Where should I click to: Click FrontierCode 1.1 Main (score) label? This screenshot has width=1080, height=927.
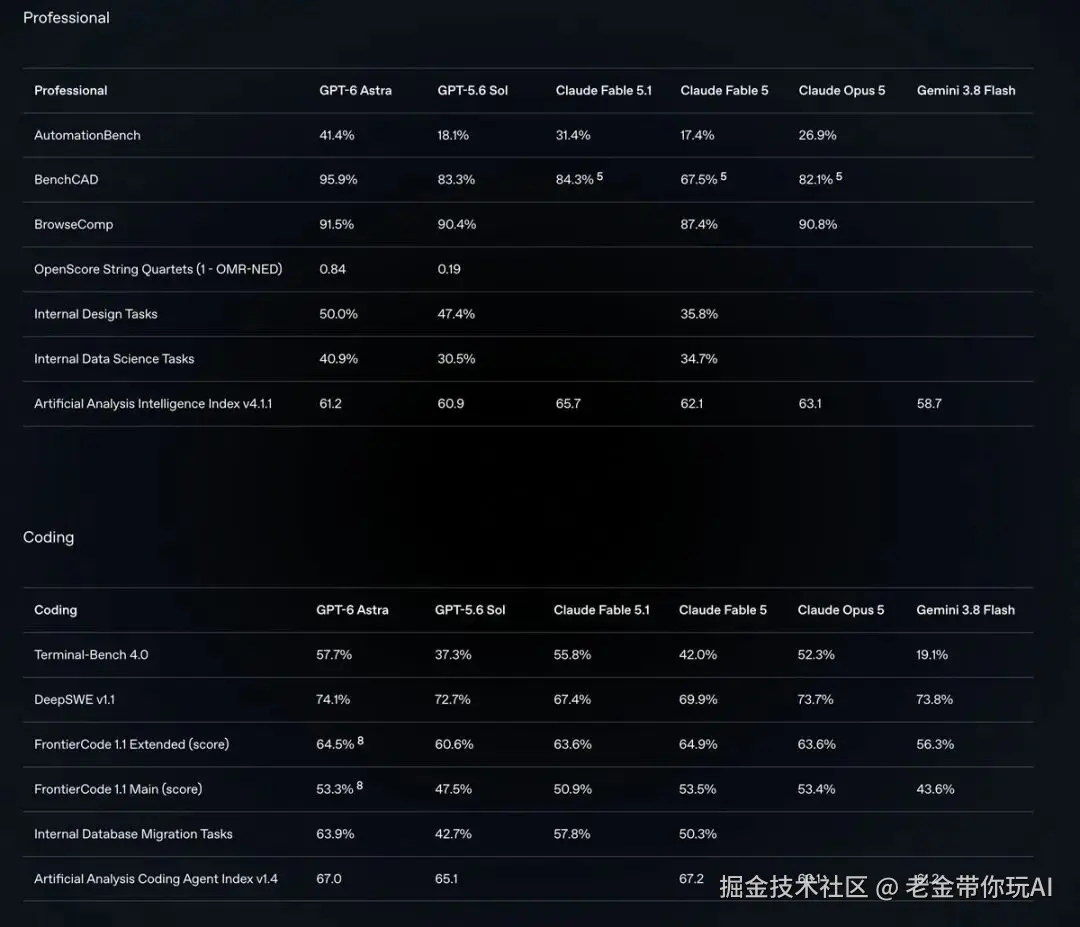(118, 789)
